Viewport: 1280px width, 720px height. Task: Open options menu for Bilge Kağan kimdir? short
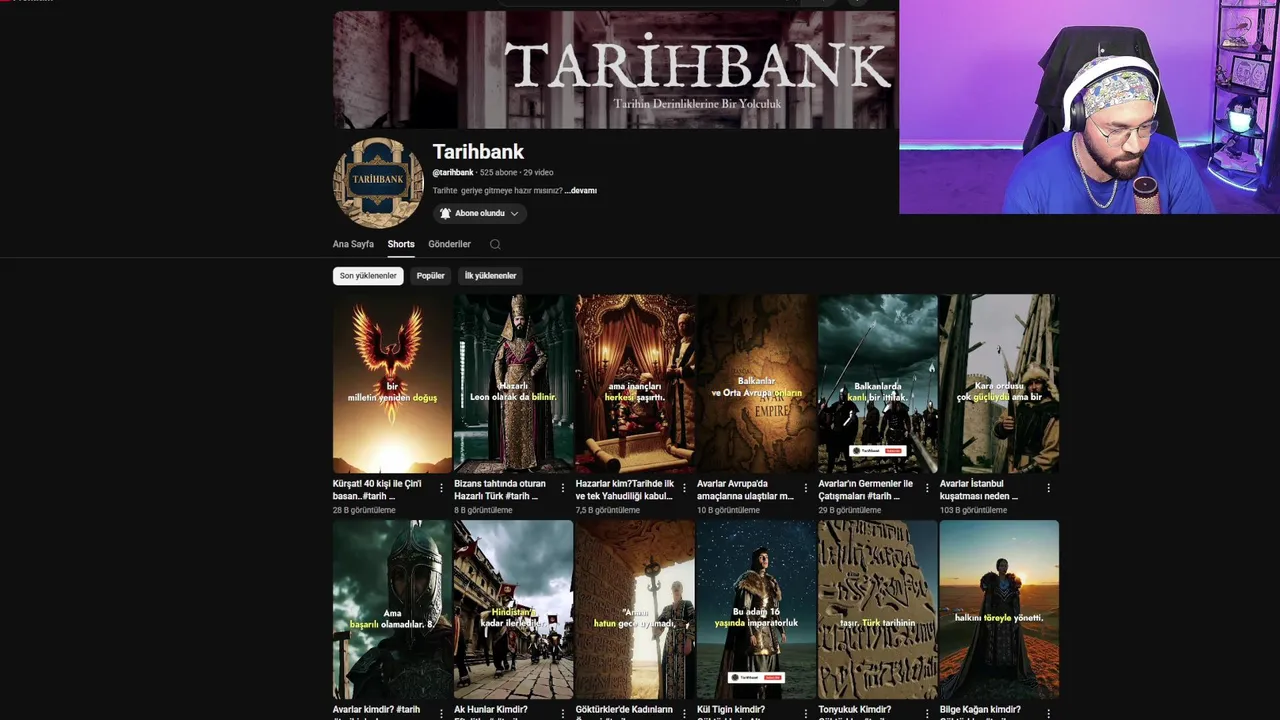pos(1048,713)
